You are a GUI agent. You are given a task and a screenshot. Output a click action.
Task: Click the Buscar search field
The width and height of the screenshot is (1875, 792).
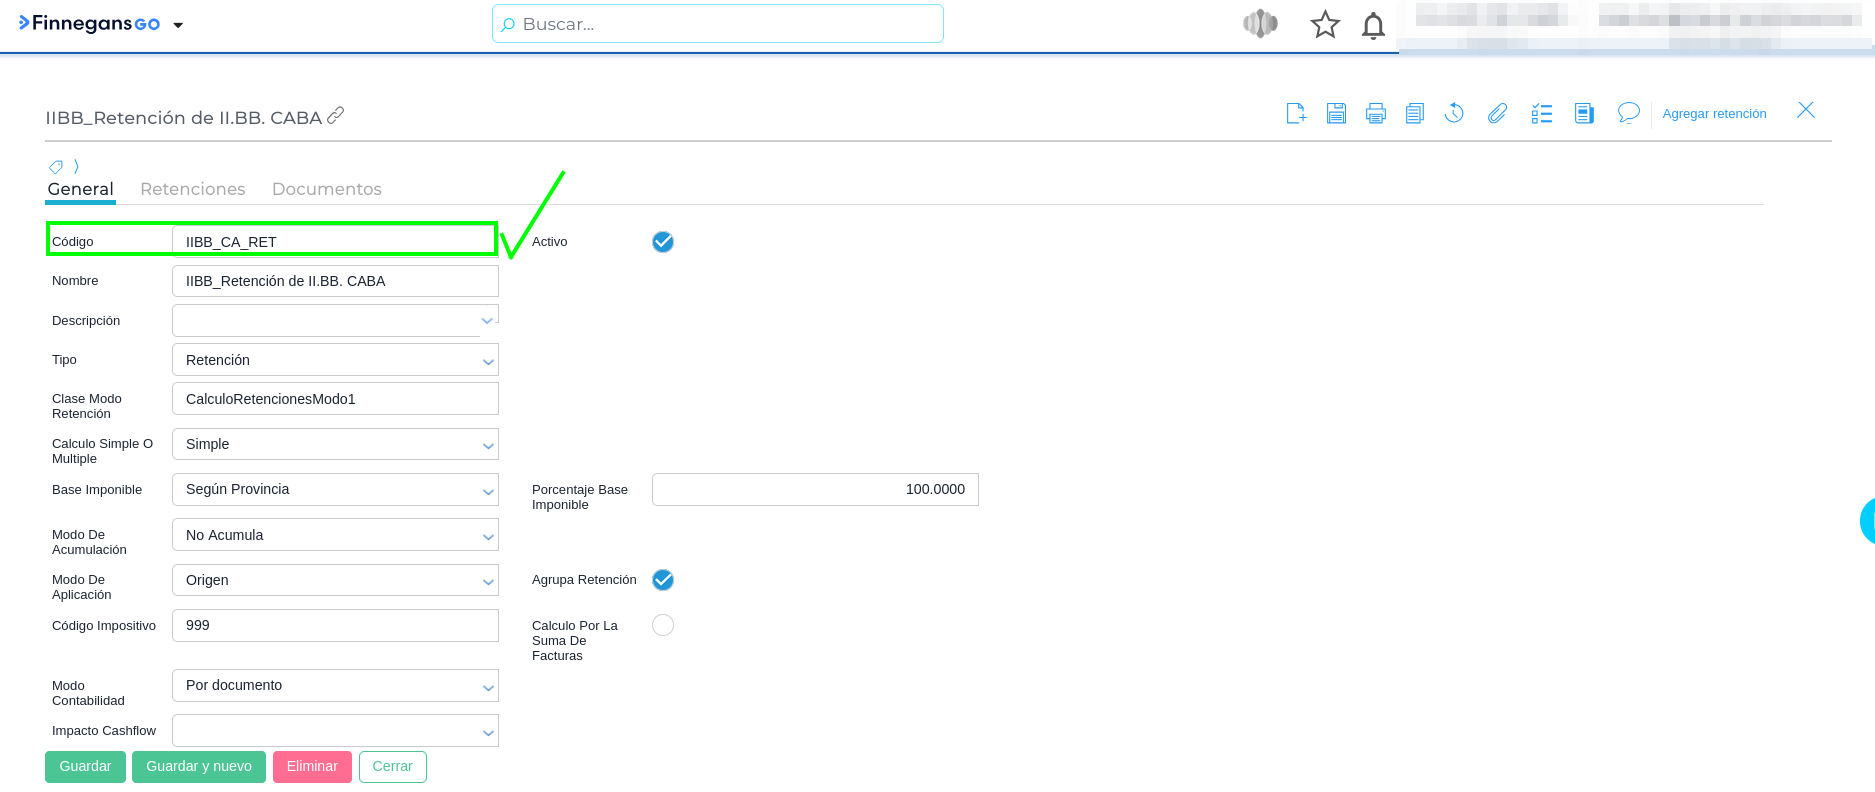(x=718, y=24)
